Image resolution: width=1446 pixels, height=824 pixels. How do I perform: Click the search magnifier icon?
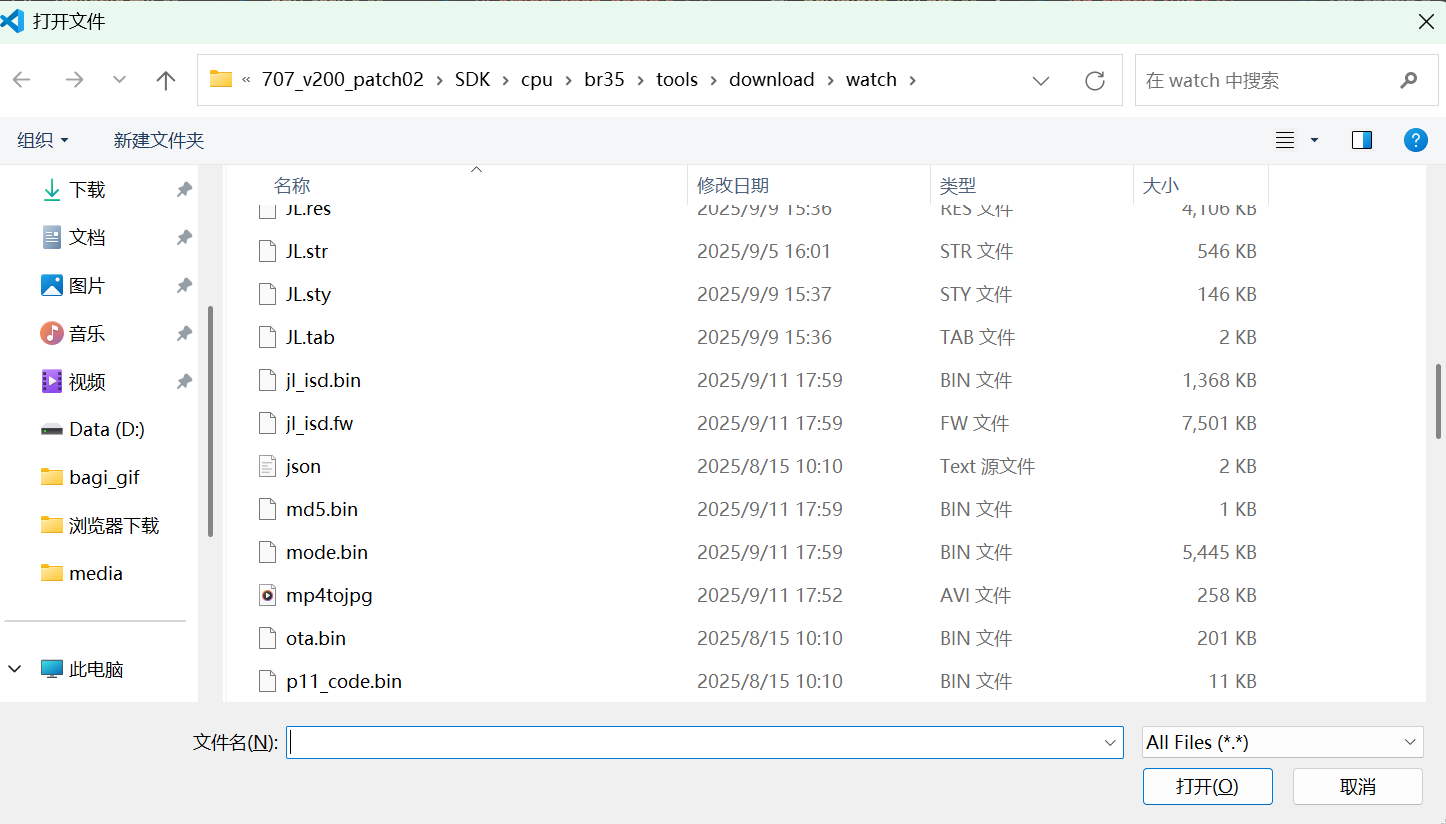tap(1409, 80)
